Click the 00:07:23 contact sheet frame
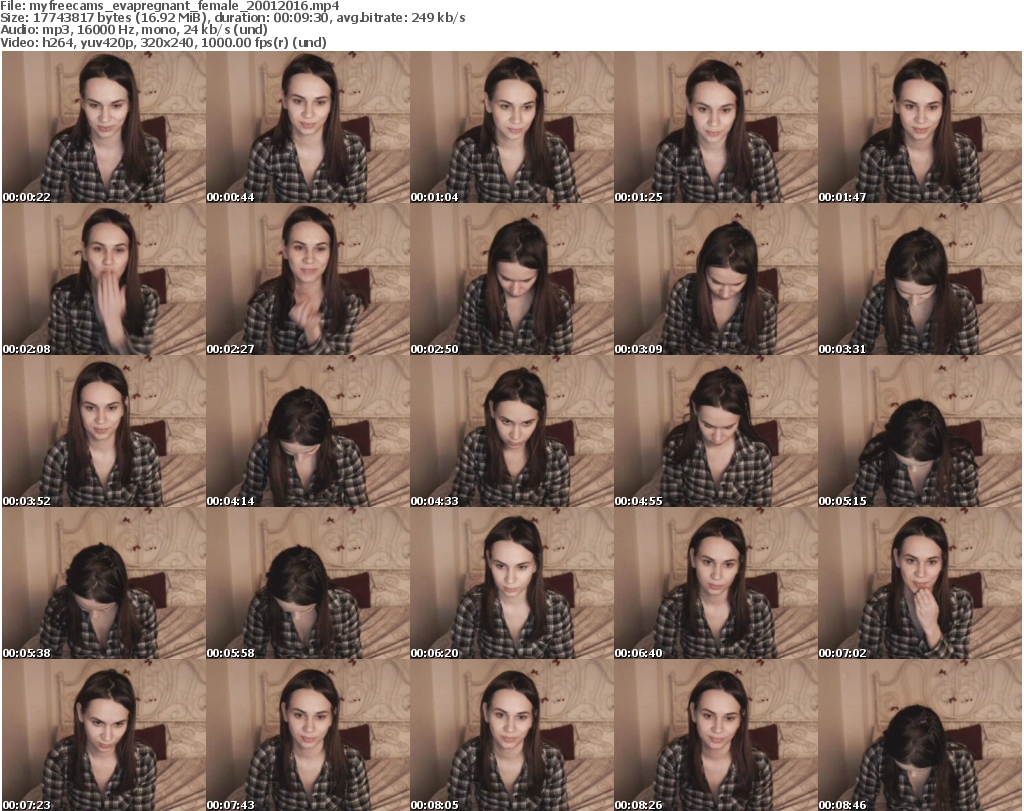Screen dimensions: 1024x811 tap(104, 735)
